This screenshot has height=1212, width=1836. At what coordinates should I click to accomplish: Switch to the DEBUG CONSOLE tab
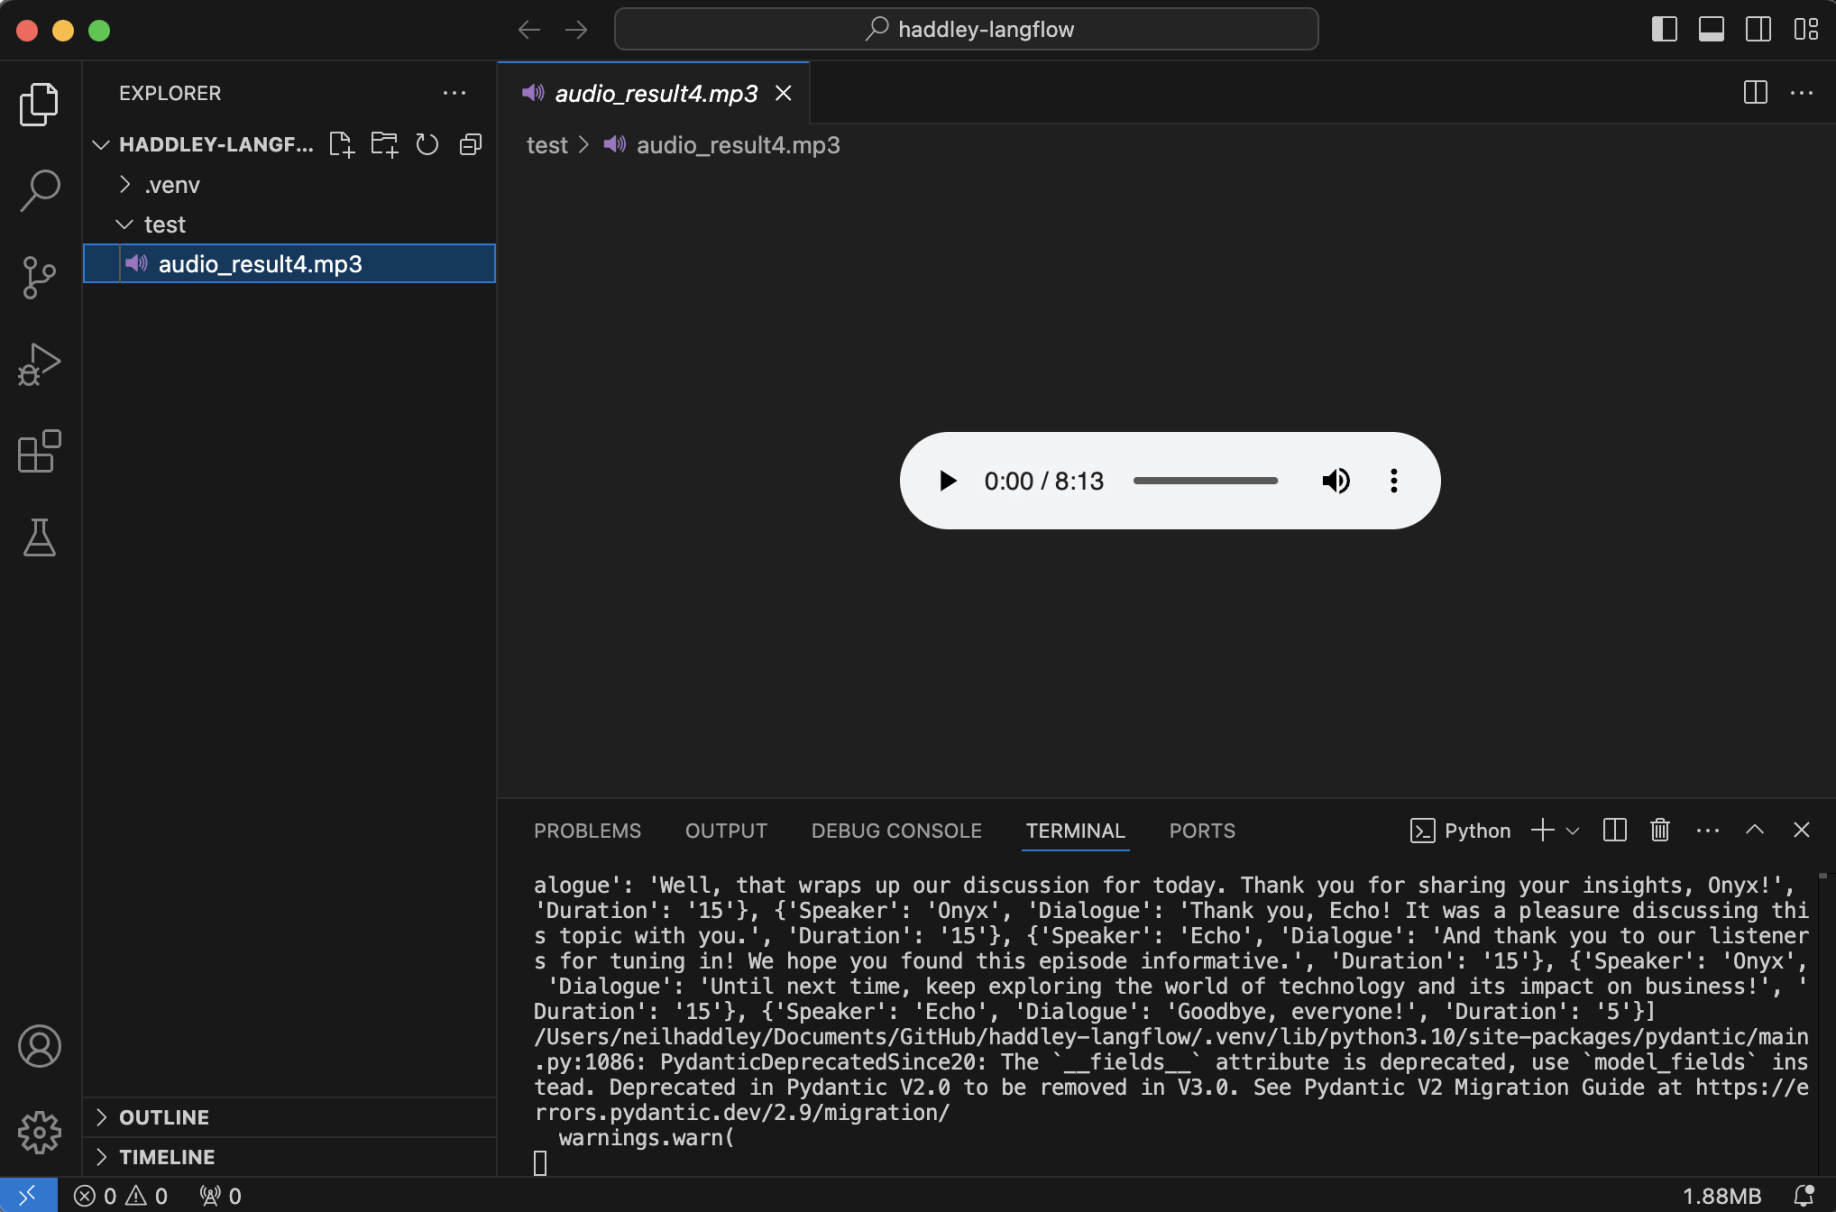pos(896,831)
